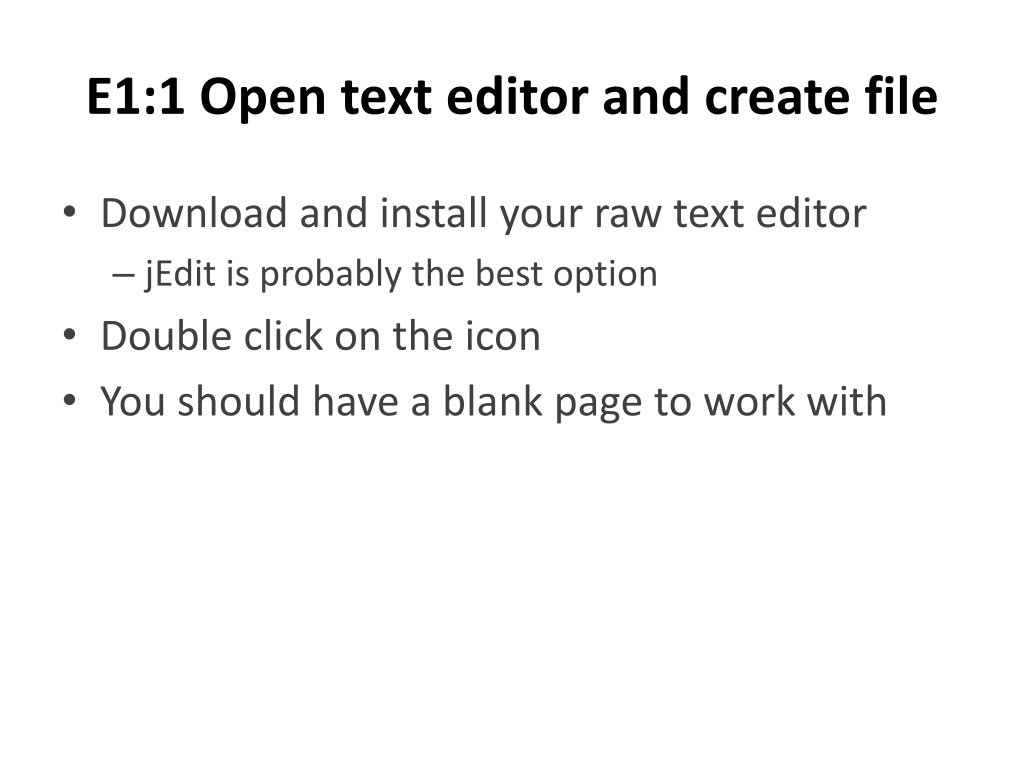This screenshot has height=768, width=1024.
Task: Click the 'You should have a blank page' line
Action: click(x=494, y=402)
